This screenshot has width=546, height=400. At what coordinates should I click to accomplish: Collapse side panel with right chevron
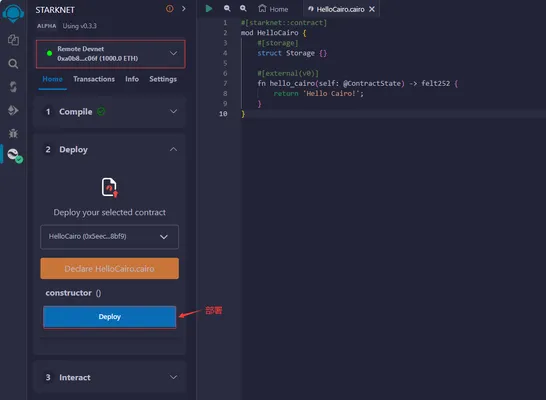184,9
